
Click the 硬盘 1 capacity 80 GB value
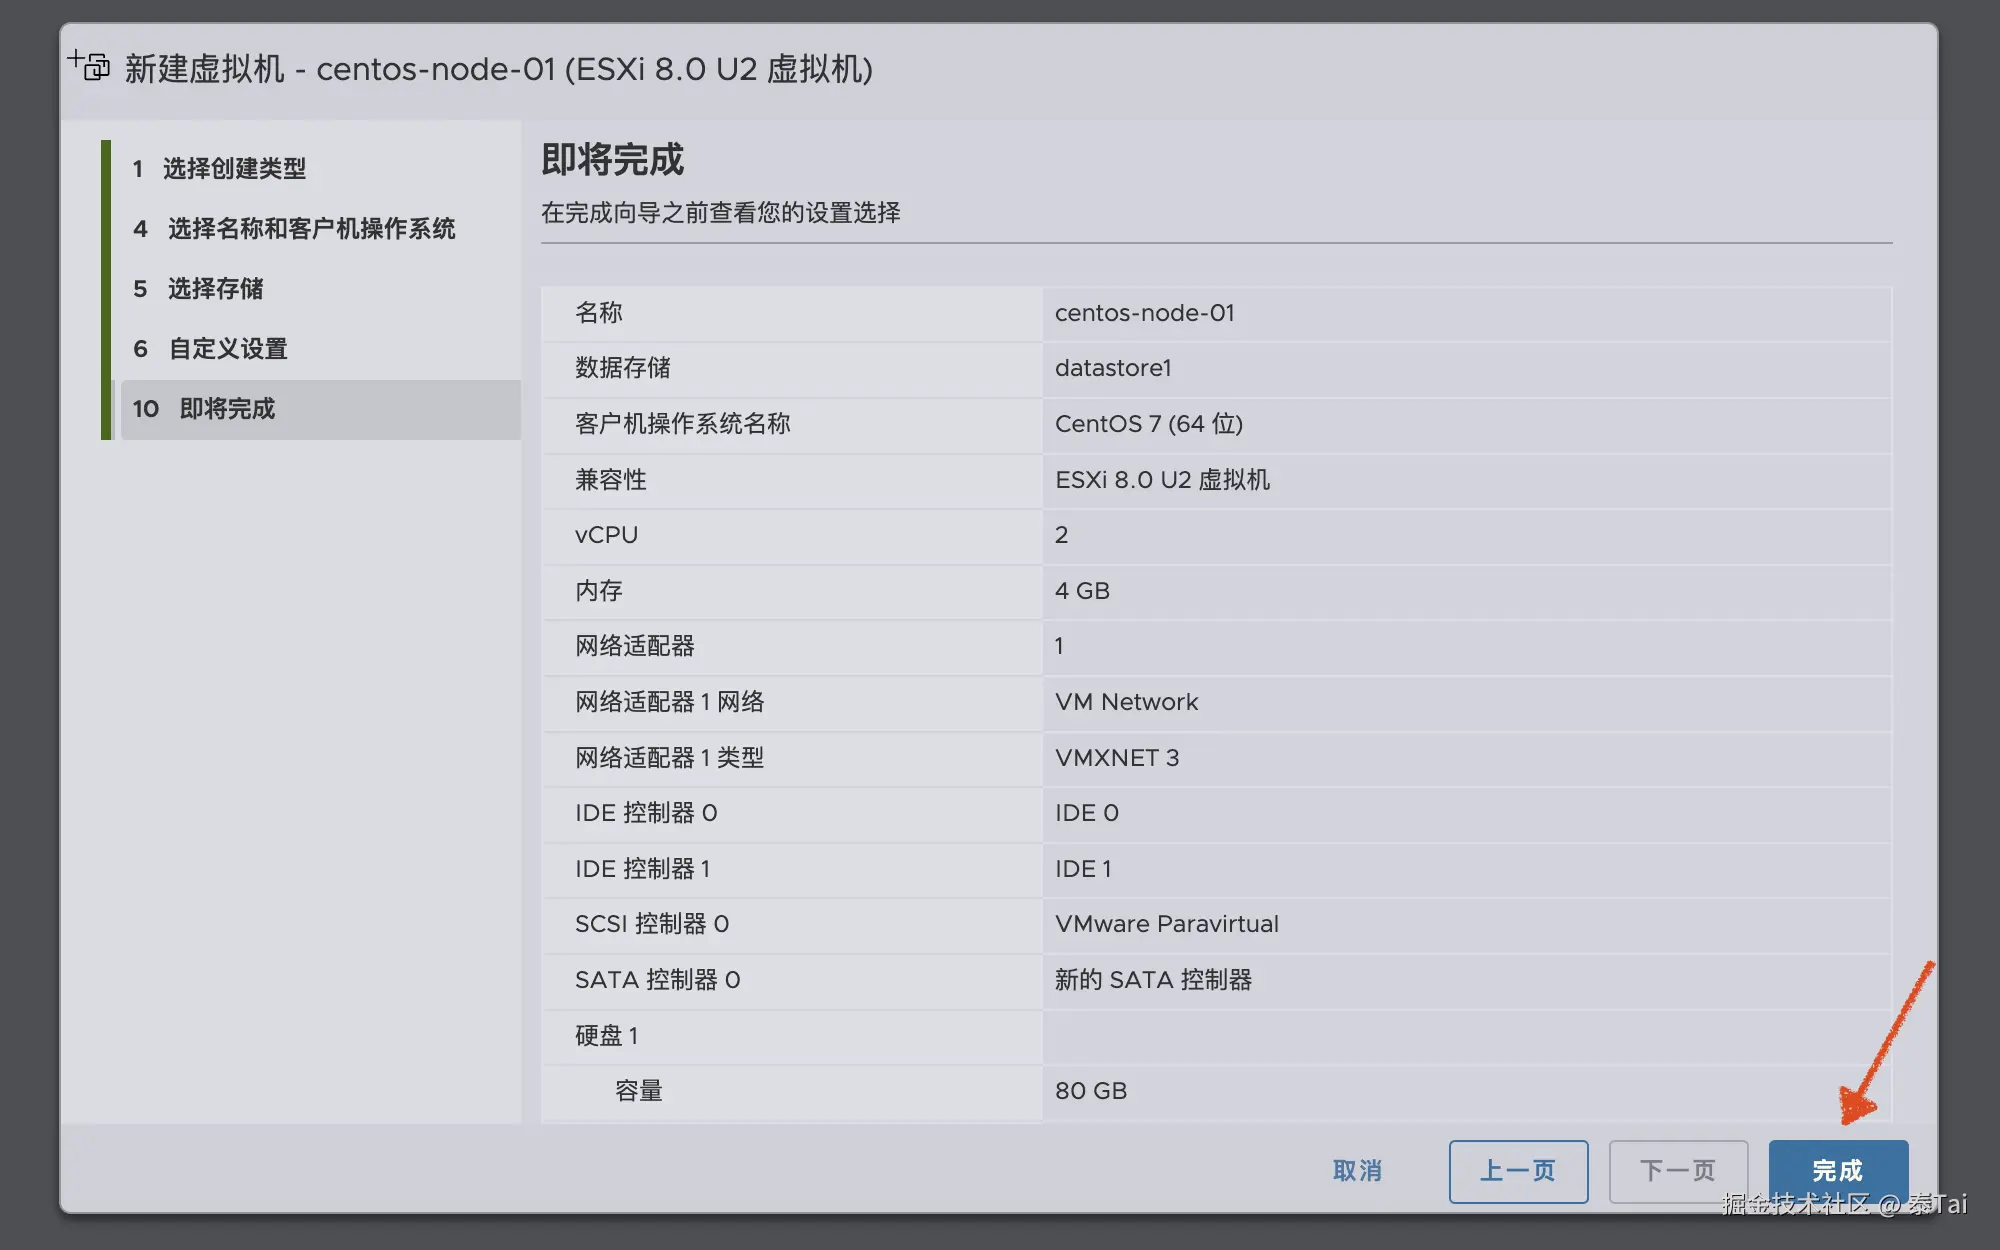(1090, 1090)
